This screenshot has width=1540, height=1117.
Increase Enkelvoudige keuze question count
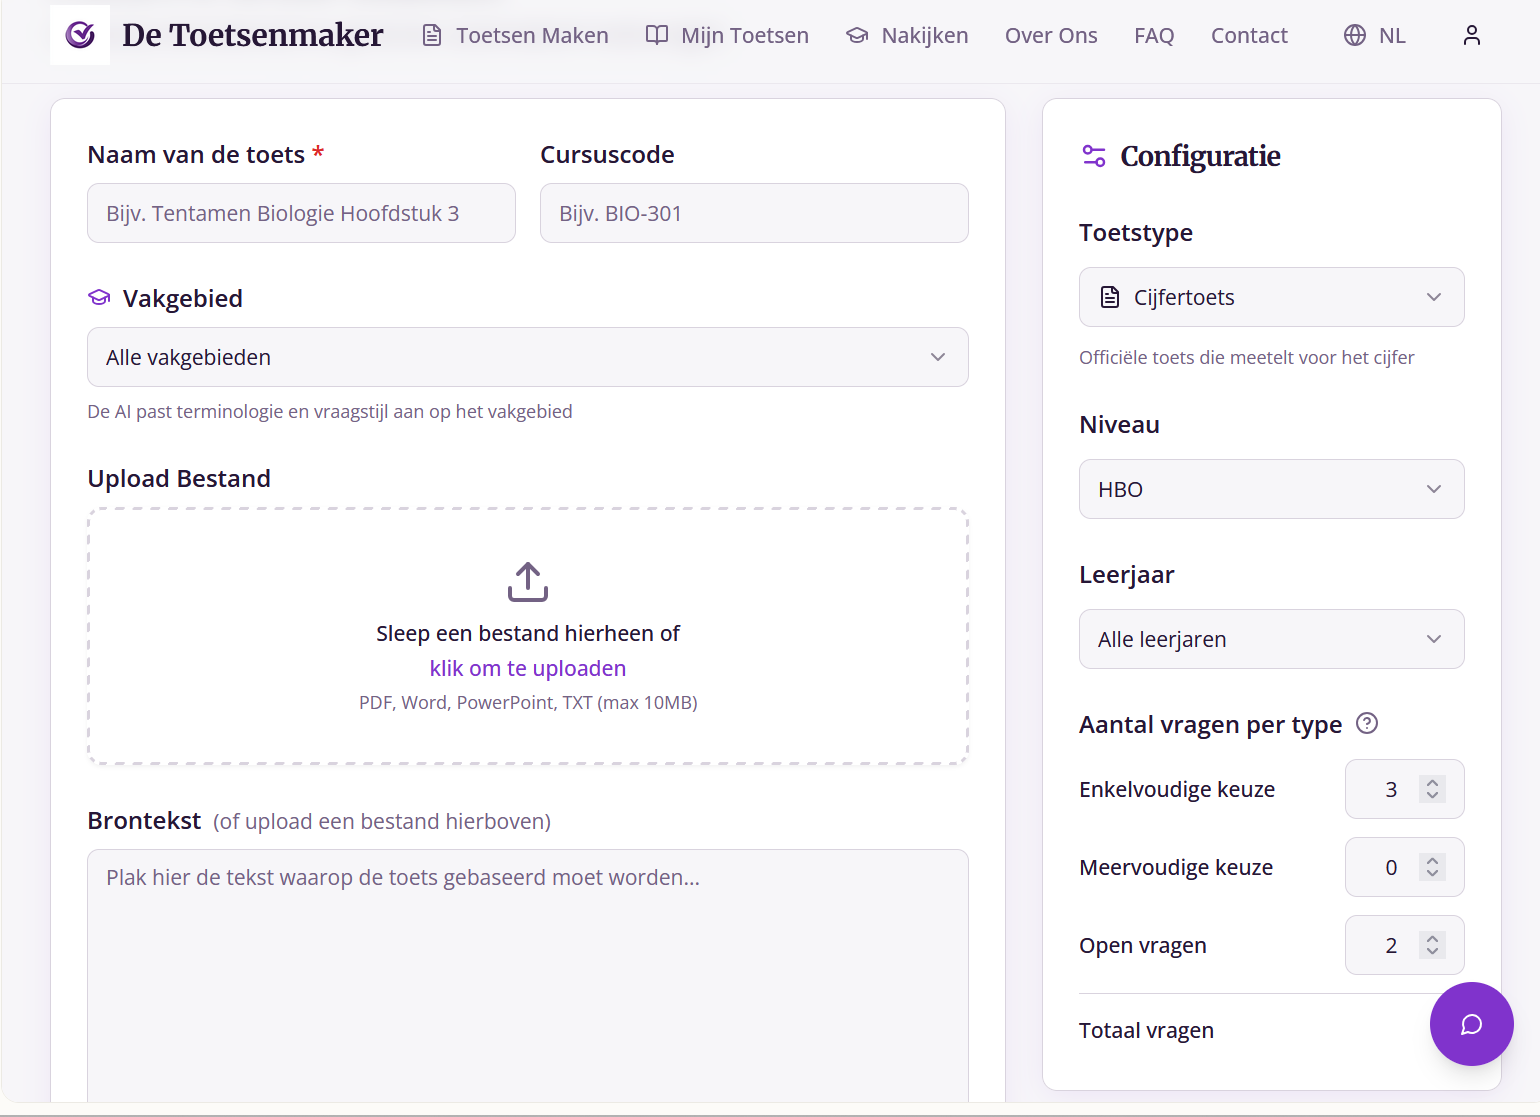pyautogui.click(x=1432, y=782)
